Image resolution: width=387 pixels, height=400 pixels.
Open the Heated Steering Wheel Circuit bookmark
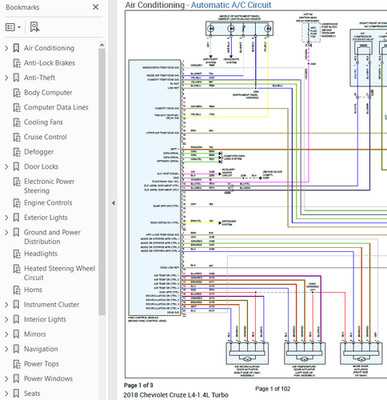click(x=59, y=273)
